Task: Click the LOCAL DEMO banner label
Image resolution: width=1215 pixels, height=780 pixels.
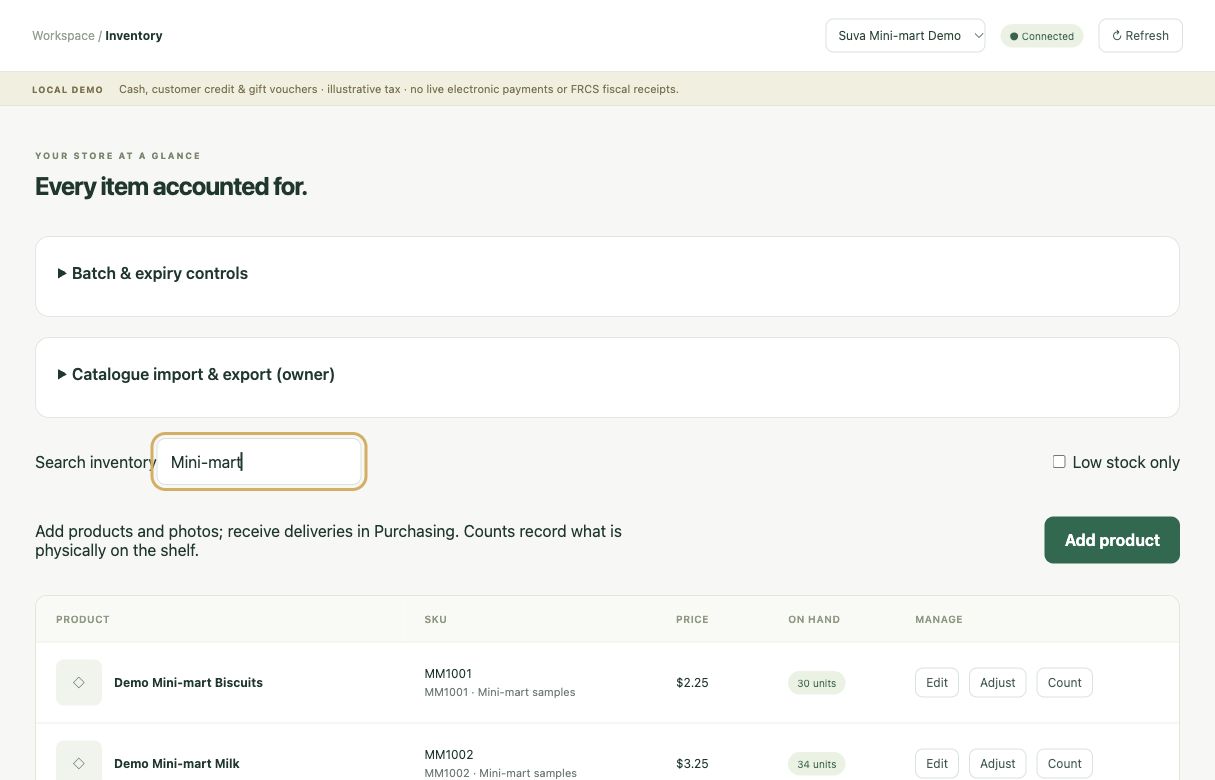Action: [x=67, y=89]
